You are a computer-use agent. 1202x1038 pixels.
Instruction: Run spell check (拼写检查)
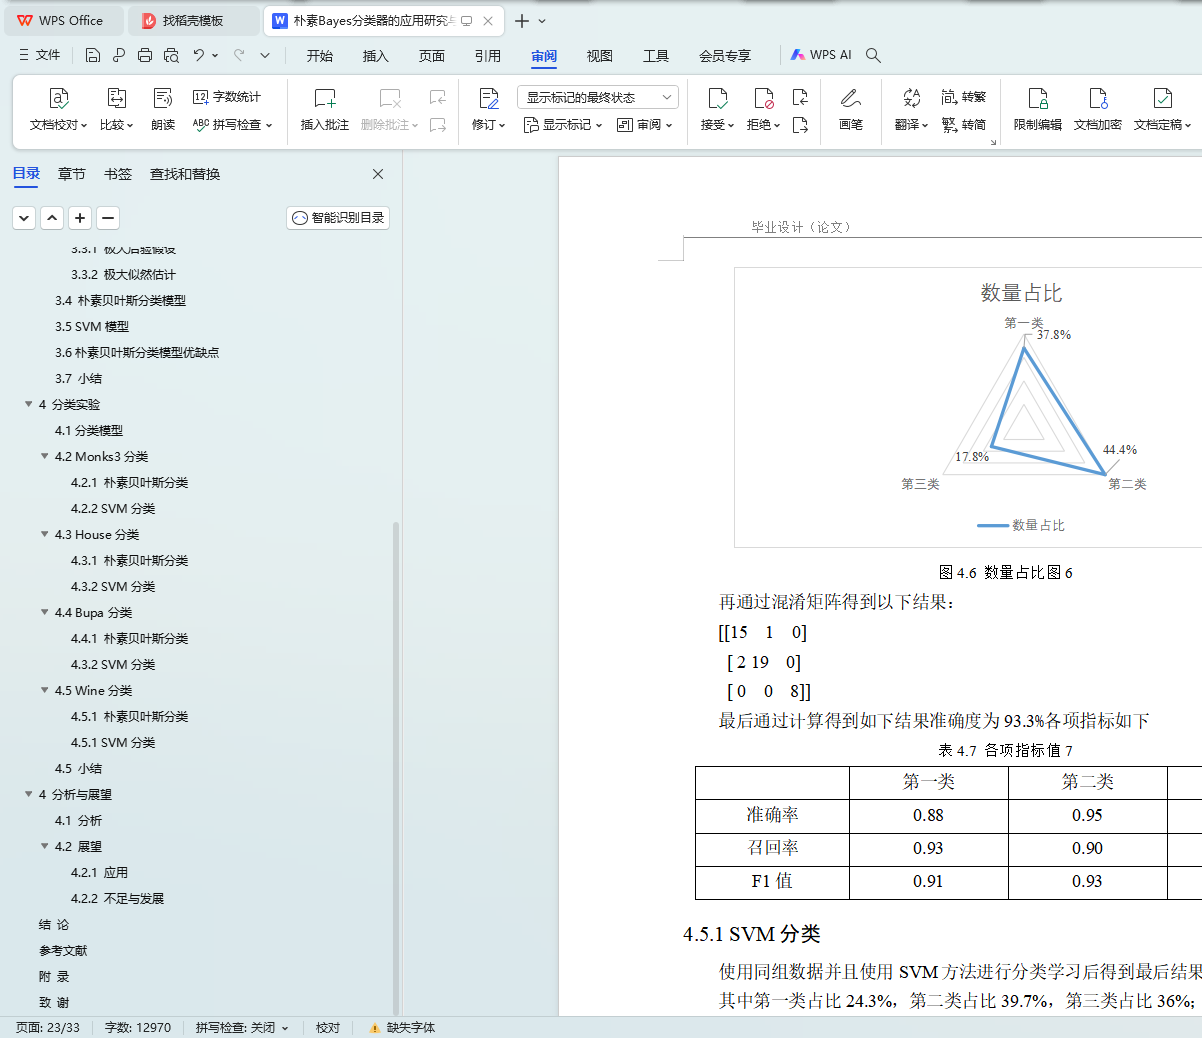[232, 125]
